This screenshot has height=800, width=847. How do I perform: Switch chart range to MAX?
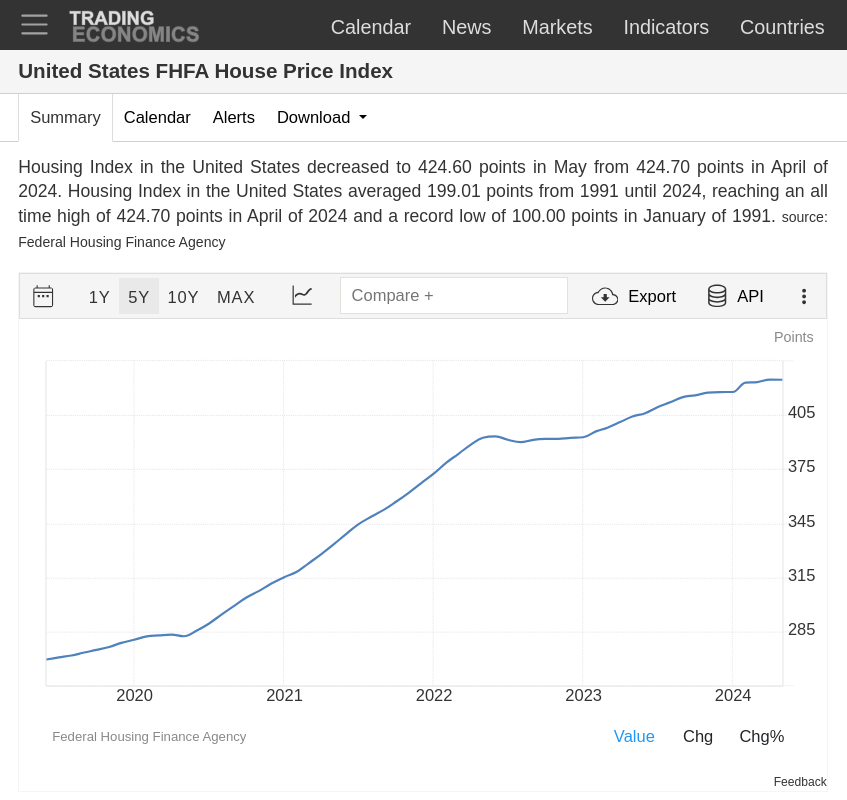236,297
